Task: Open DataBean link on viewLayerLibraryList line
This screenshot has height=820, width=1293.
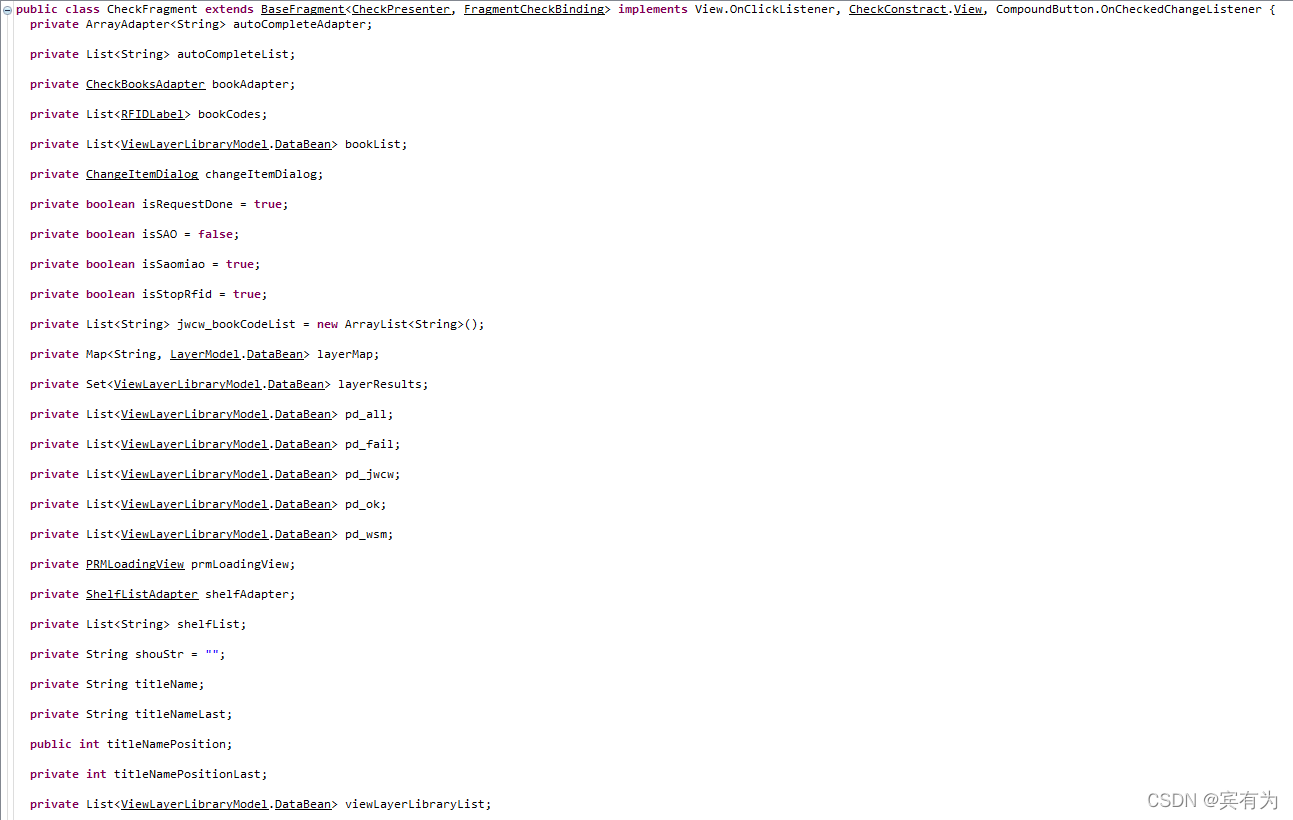Action: 303,804
